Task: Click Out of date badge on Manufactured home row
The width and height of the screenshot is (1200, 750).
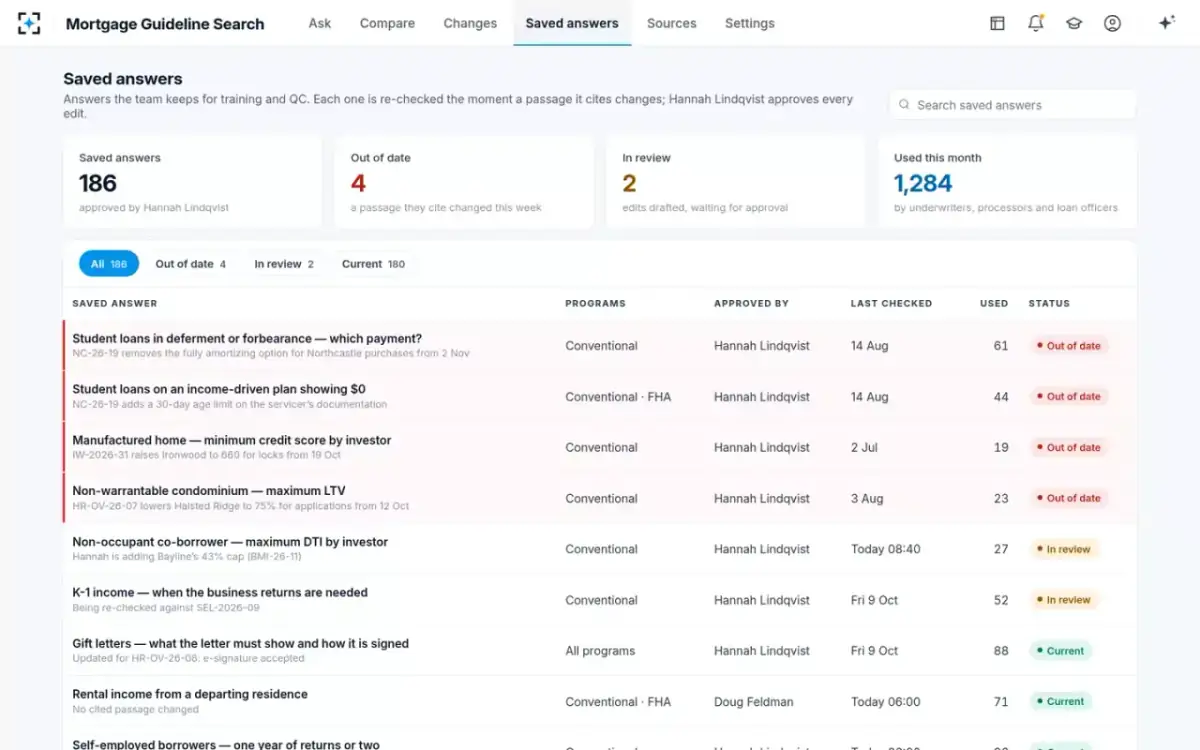Action: tap(1068, 447)
